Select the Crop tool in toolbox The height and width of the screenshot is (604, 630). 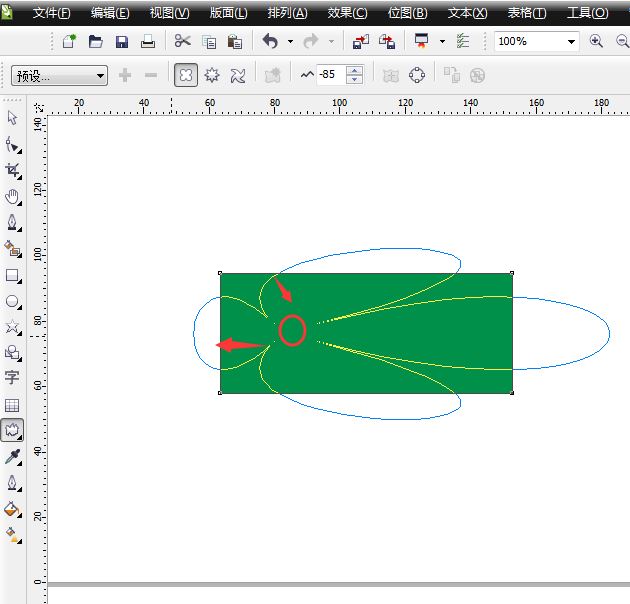coord(12,170)
